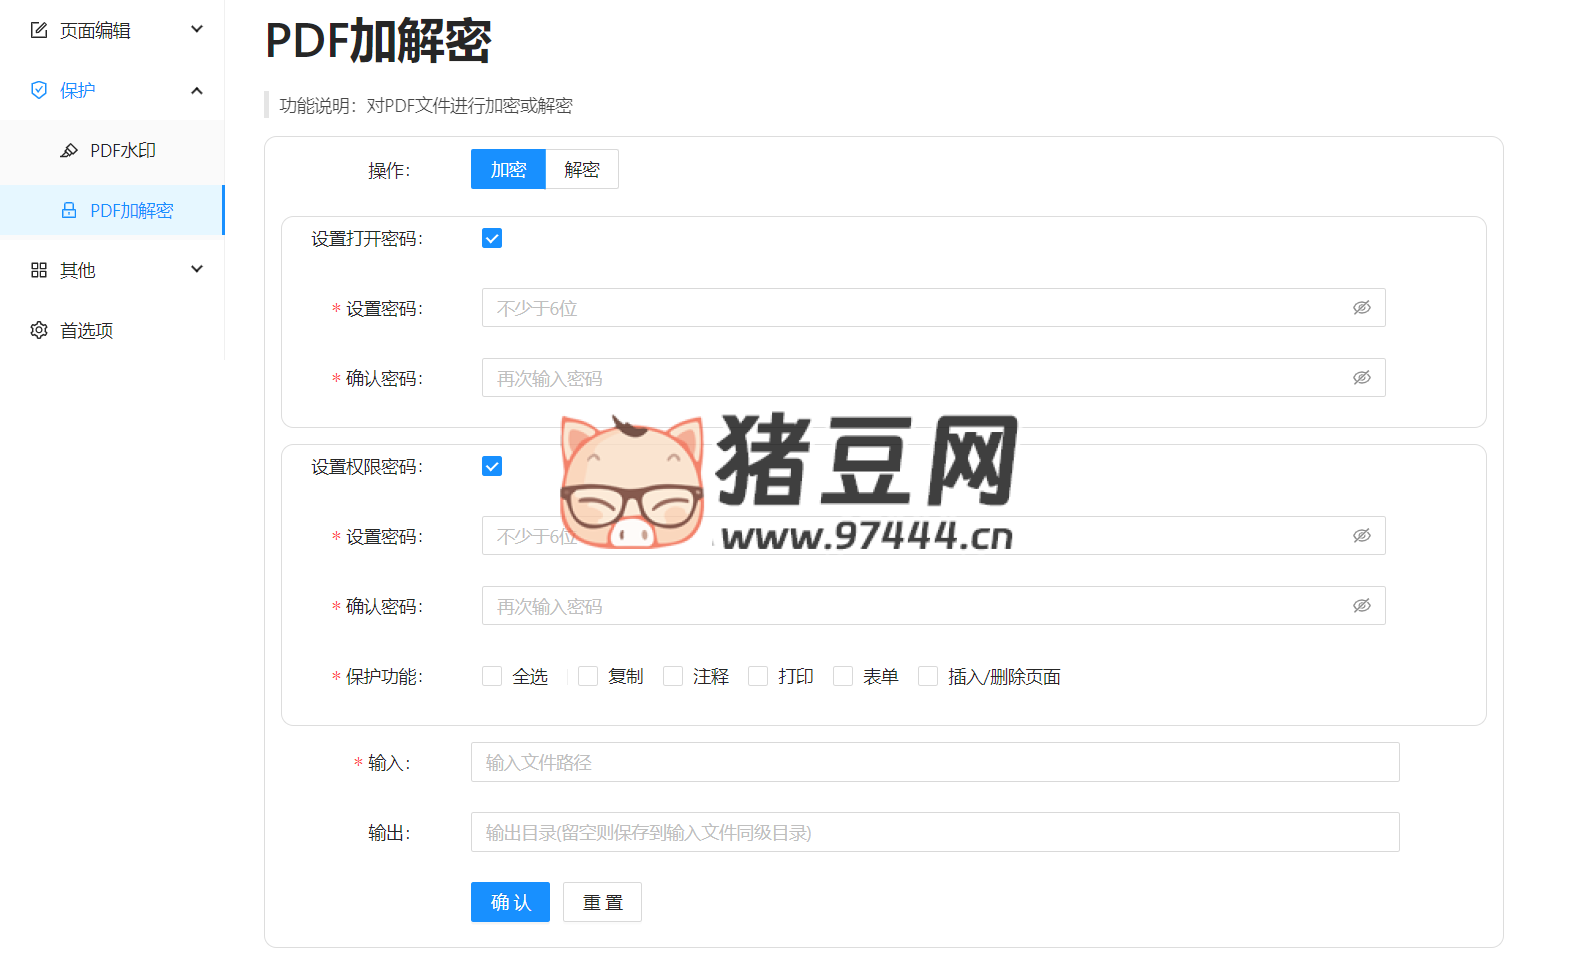
Task: Click the grid icon beside 其他
Action: (39, 270)
